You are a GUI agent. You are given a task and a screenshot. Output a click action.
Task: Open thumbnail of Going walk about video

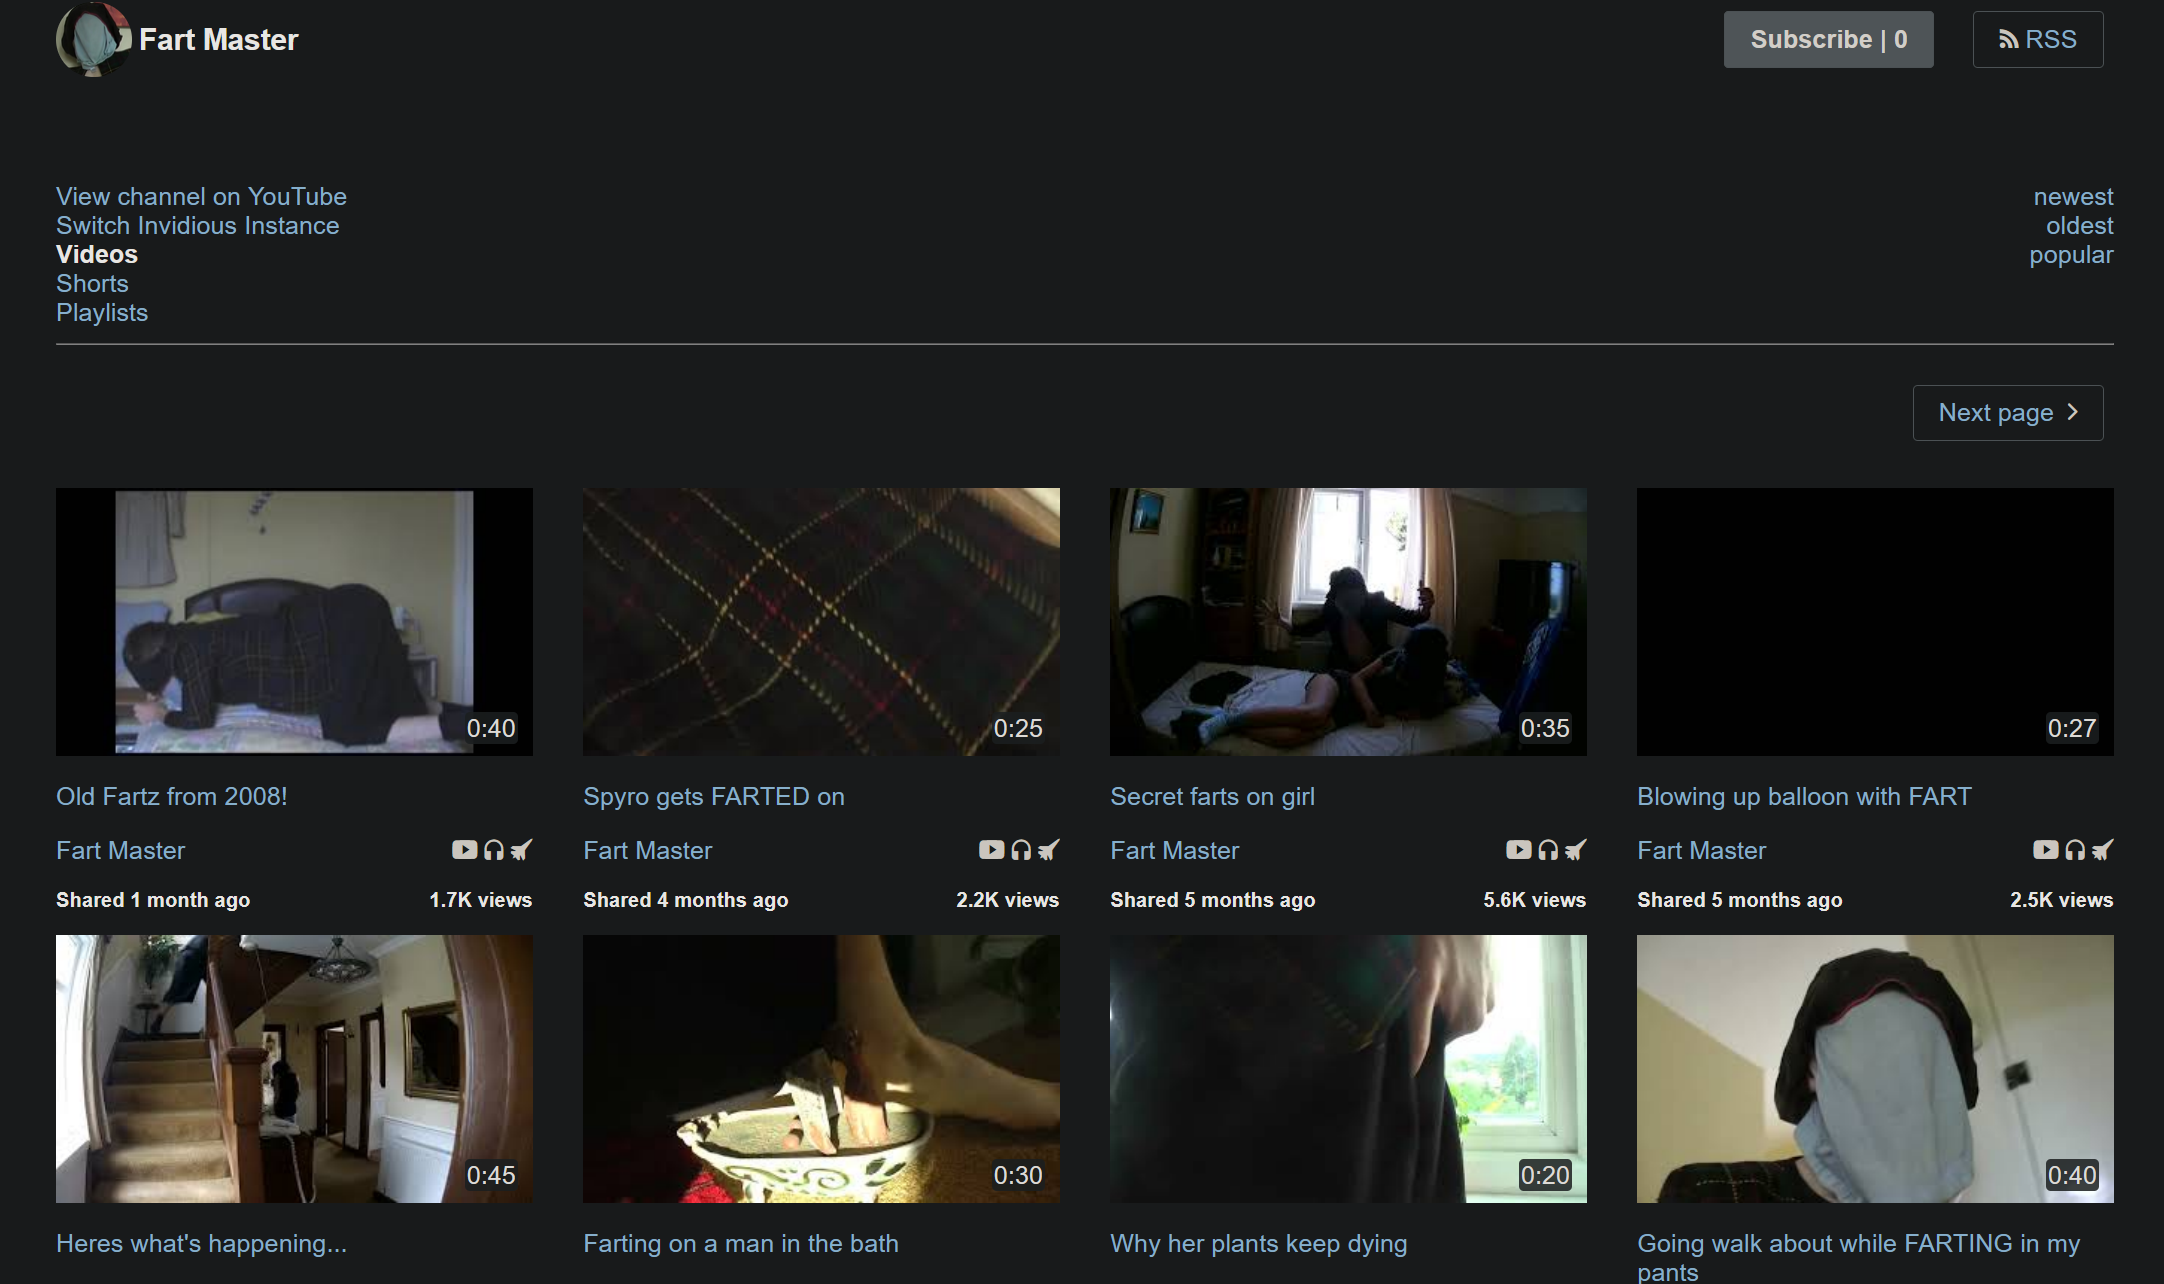point(1875,1068)
